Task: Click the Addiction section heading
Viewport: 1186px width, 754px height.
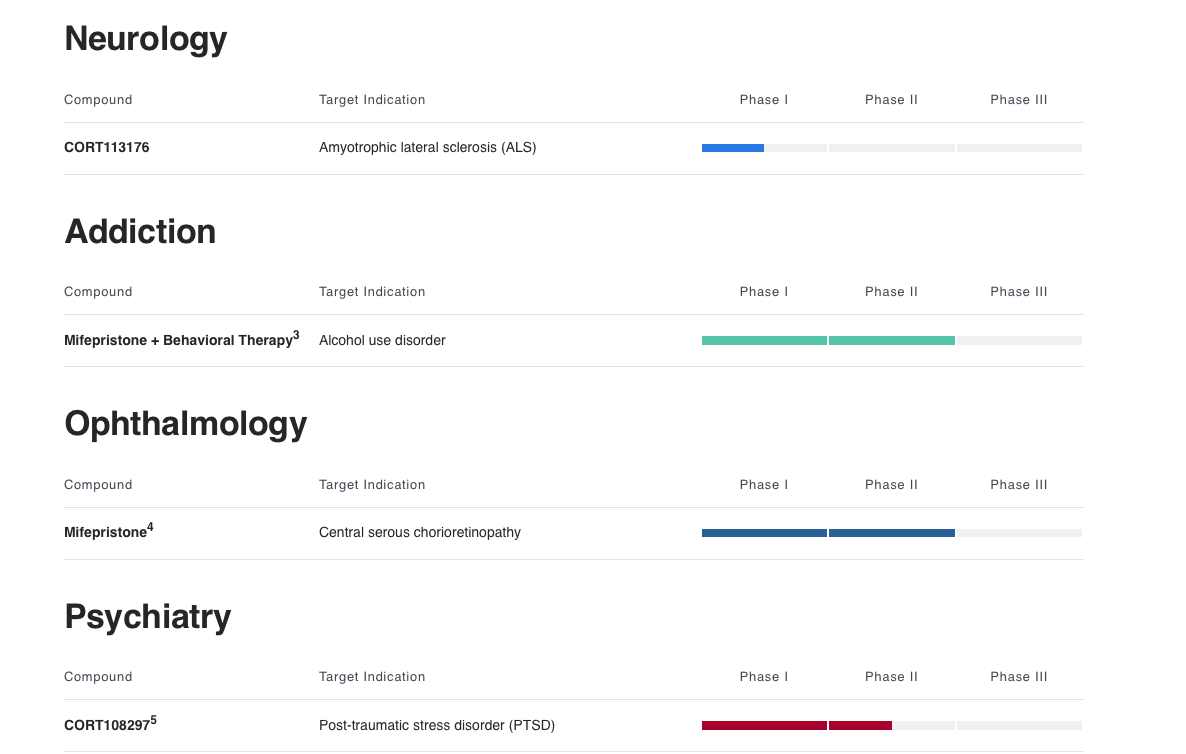Action: tap(140, 232)
